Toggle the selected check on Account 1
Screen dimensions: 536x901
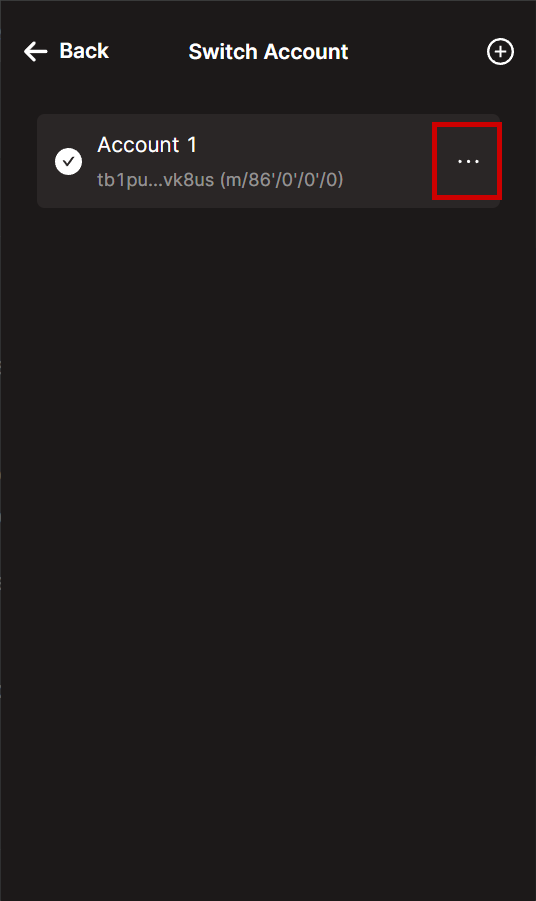pos(68,161)
